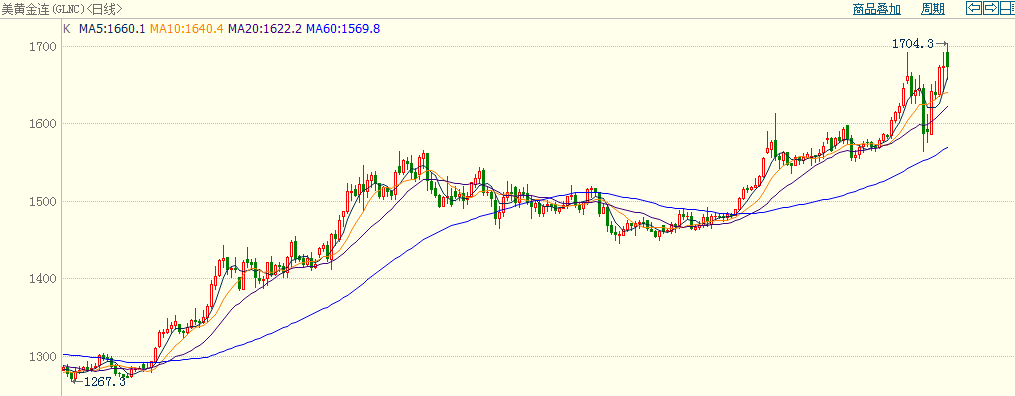Click the left arrow navigation icon

point(974,8)
